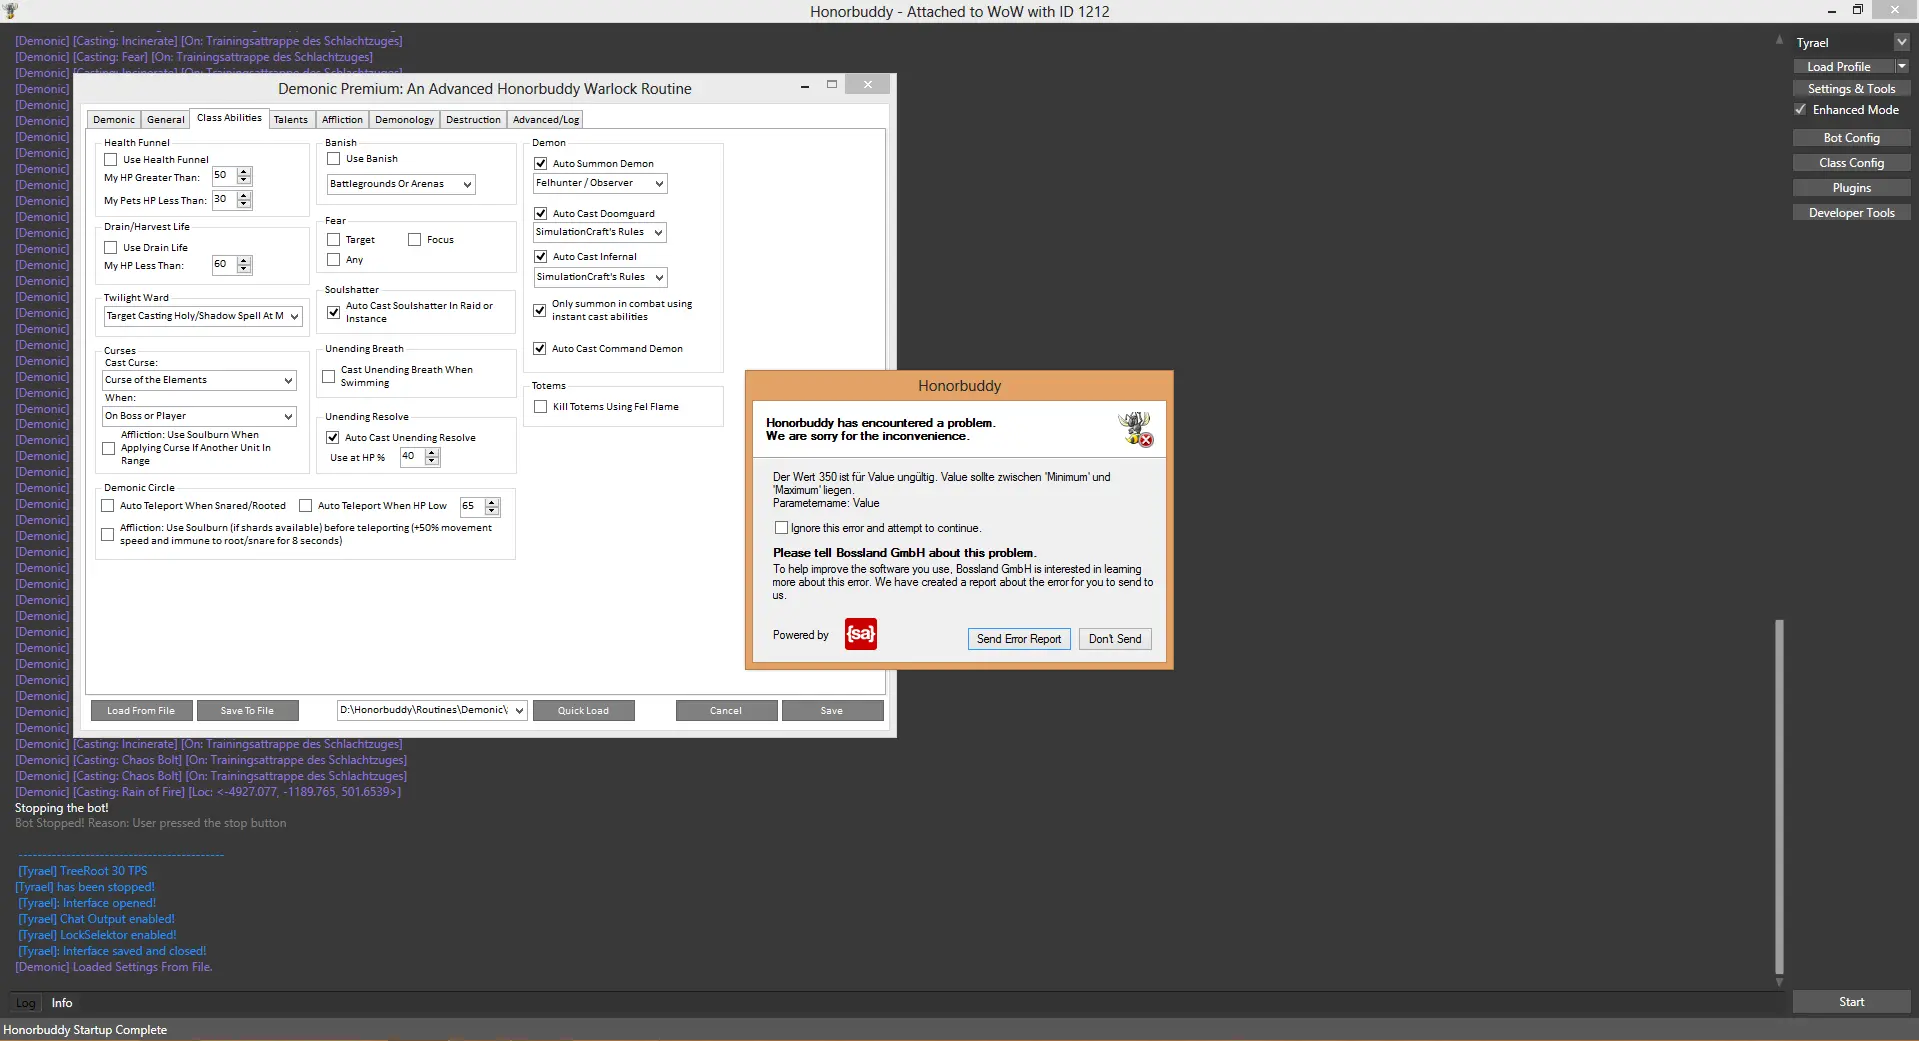Click Auto Teleport HP Low value field
Image resolution: width=1919 pixels, height=1041 pixels.
pyautogui.click(x=472, y=506)
